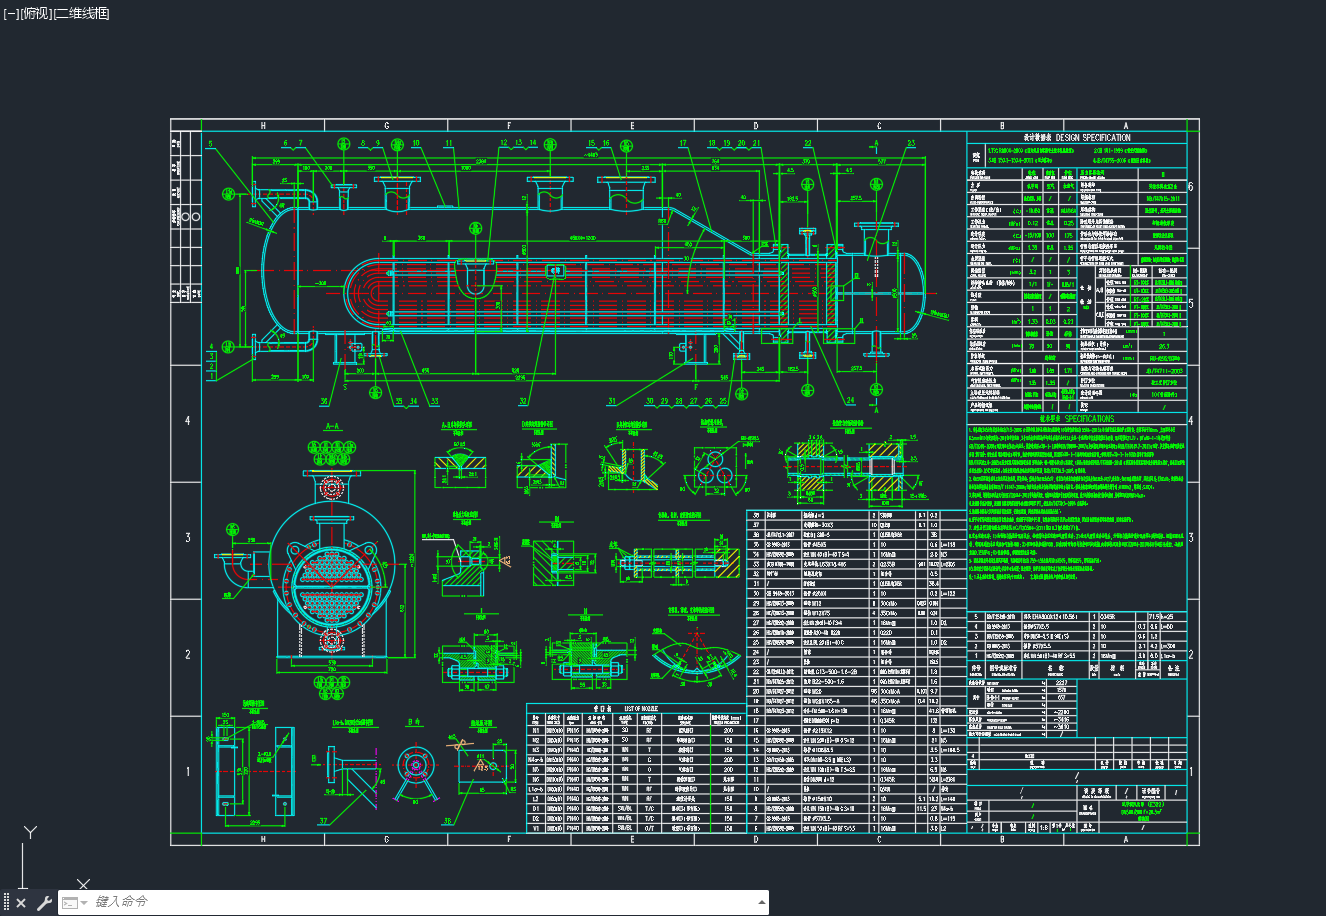This screenshot has width=1326, height=916.
Task: Click zone letter F on top border
Action: coord(509,126)
